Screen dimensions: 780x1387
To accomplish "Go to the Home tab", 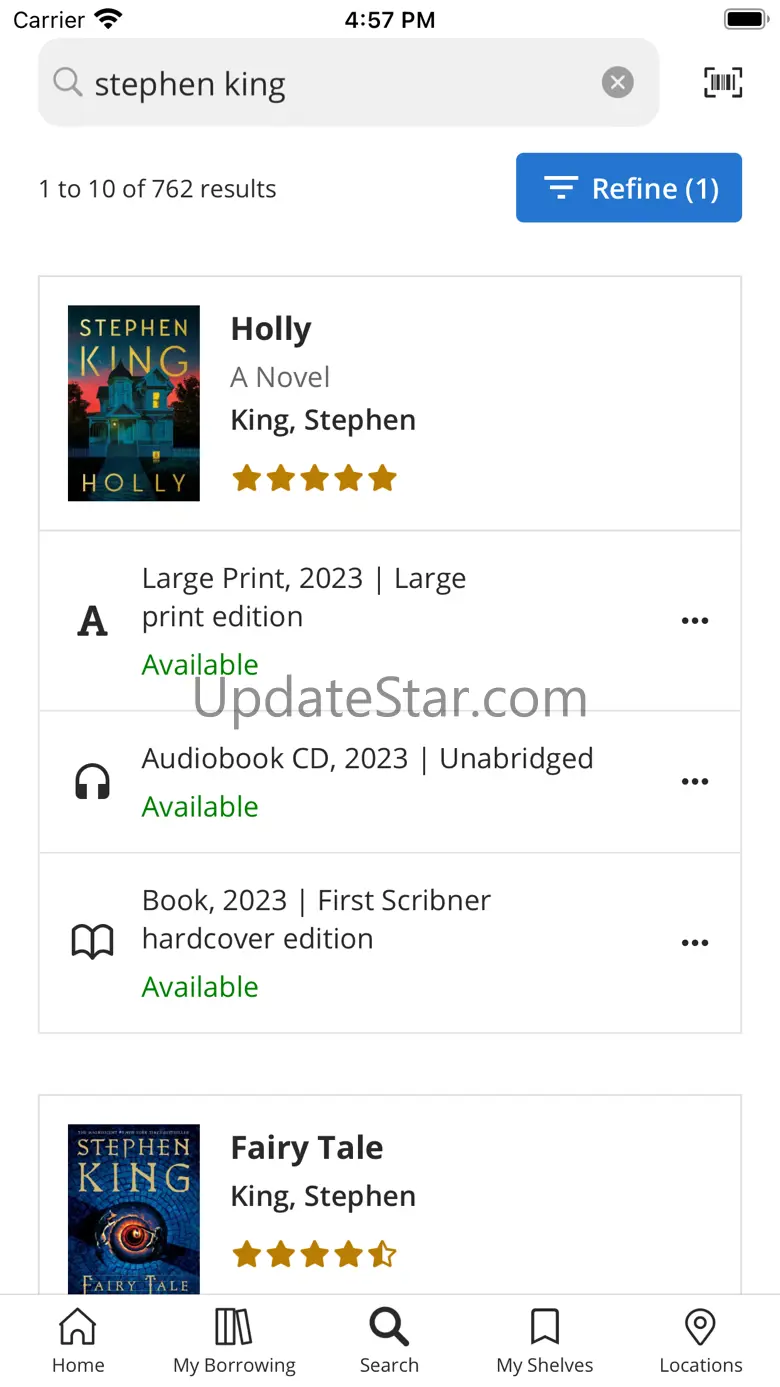I will (x=78, y=1342).
